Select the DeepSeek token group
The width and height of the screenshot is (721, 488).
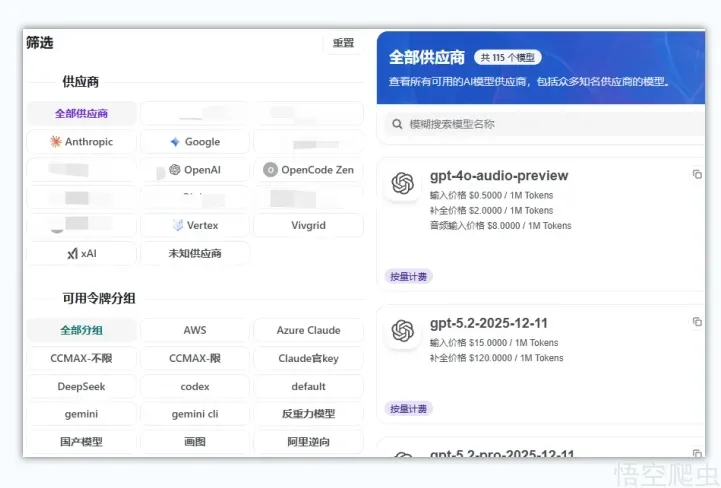point(81,386)
